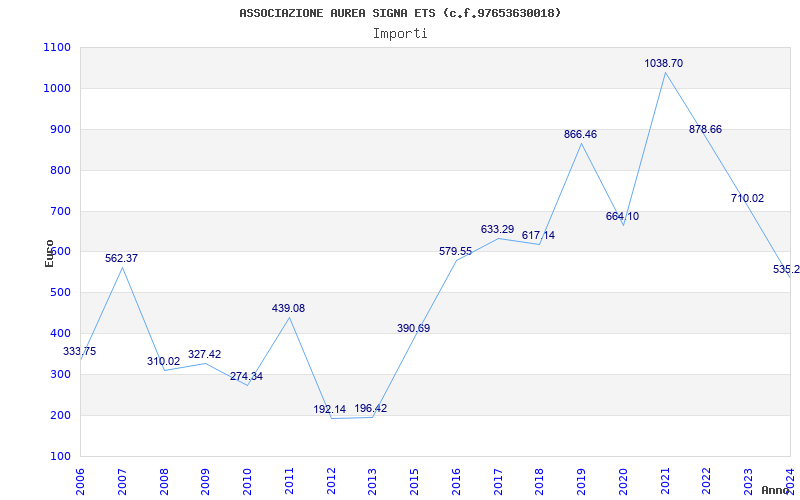This screenshot has height=500, width=800.
Task: Click the 633.29 data label
Action: pyautogui.click(x=497, y=229)
